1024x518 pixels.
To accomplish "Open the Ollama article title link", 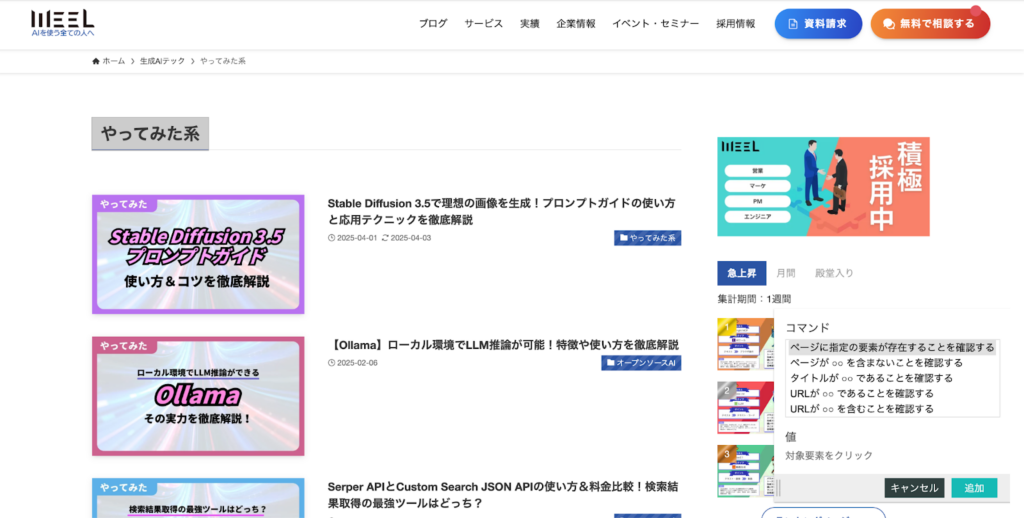I will tap(504, 344).
